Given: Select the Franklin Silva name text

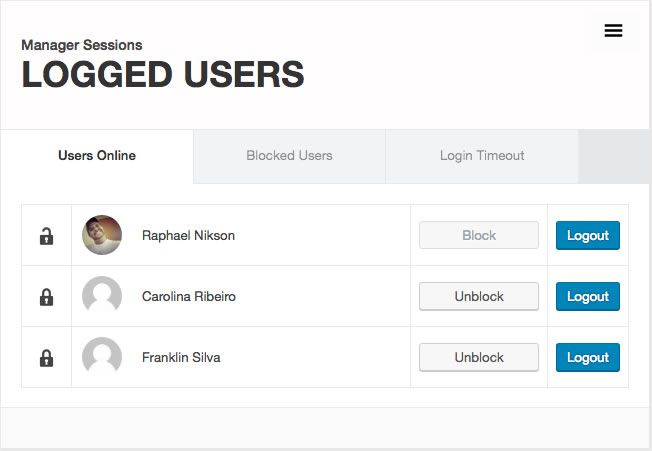Looking at the screenshot, I should coord(181,357).
